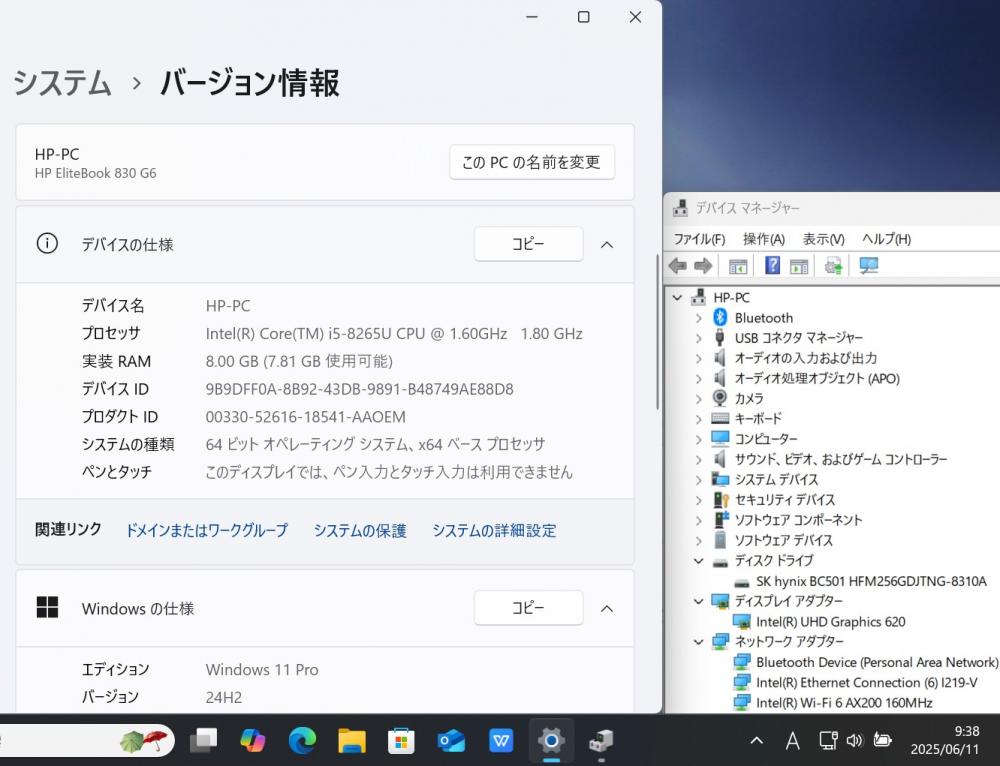
Task: Click the オーディオの入力および出力 speaker icon
Action: coord(720,358)
